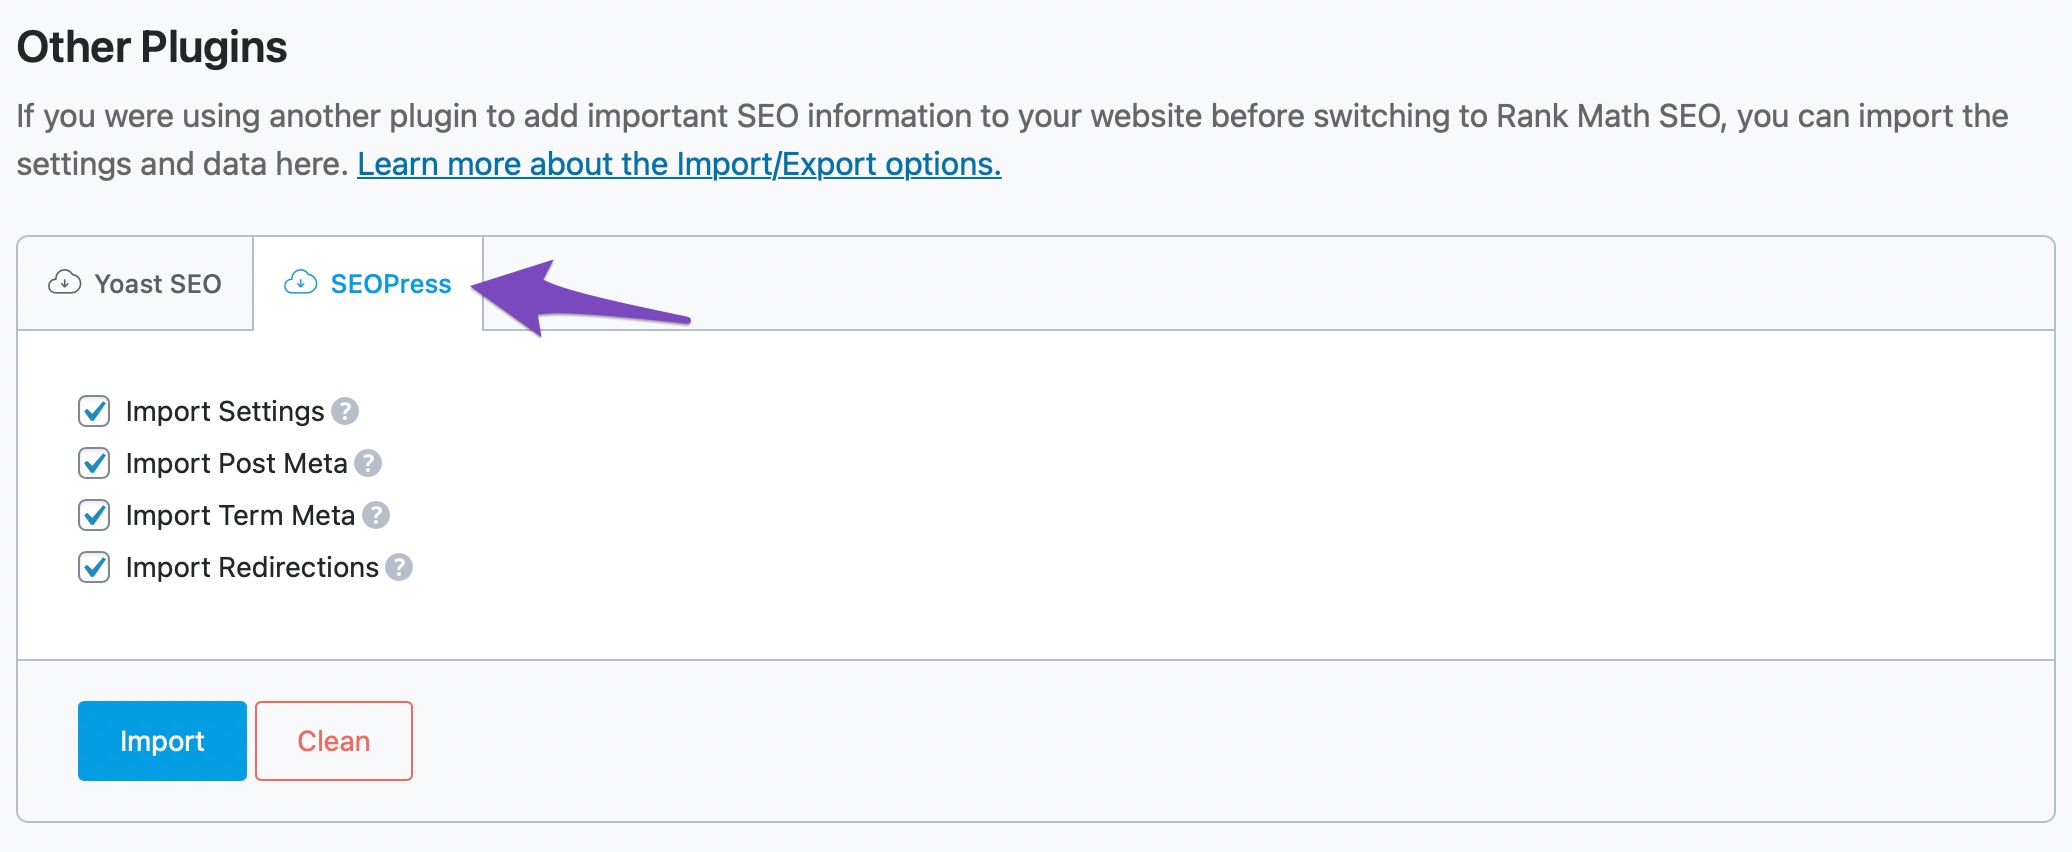Click the cloud download icon on Yoast SEO tab
This screenshot has height=852, width=2072.
(65, 283)
